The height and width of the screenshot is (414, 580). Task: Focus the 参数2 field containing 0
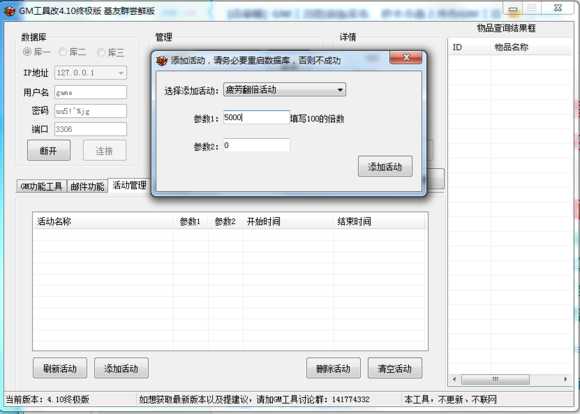pos(256,145)
